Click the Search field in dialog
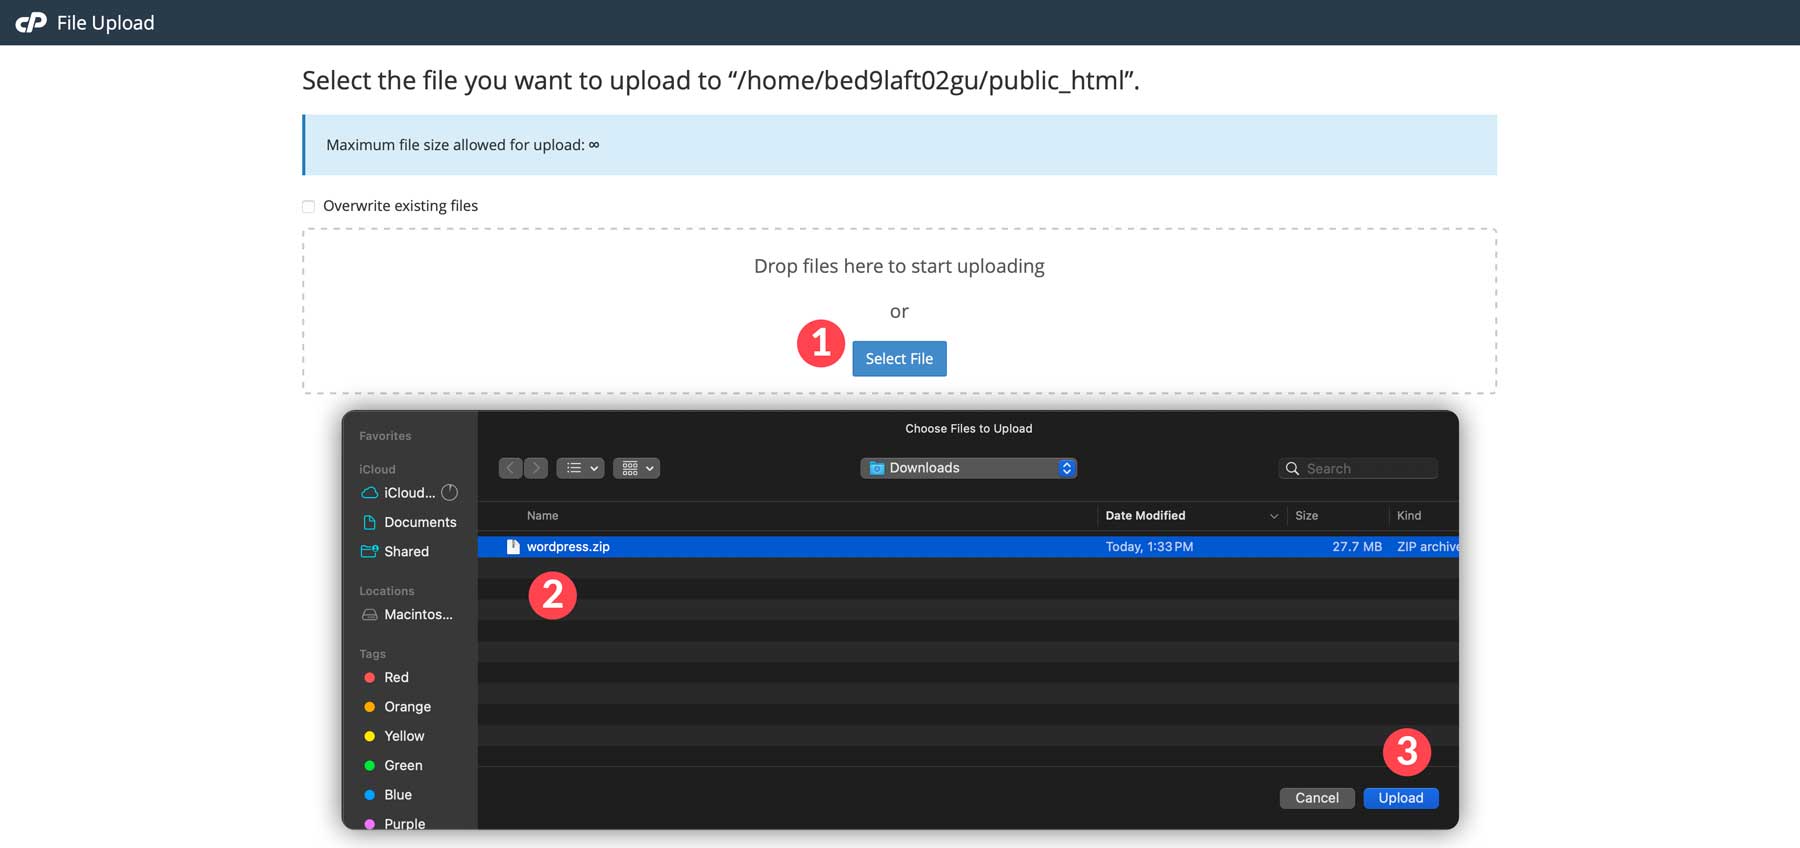Viewport: 1800px width, 848px height. (1357, 468)
